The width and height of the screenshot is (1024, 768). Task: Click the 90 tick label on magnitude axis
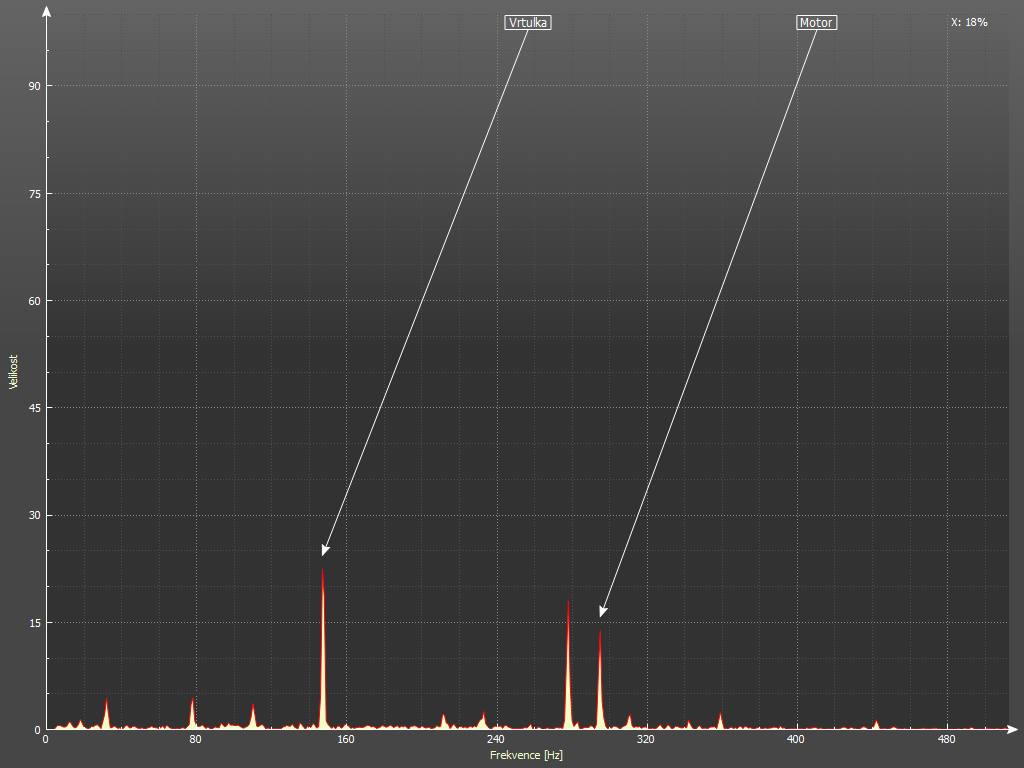[x=33, y=86]
